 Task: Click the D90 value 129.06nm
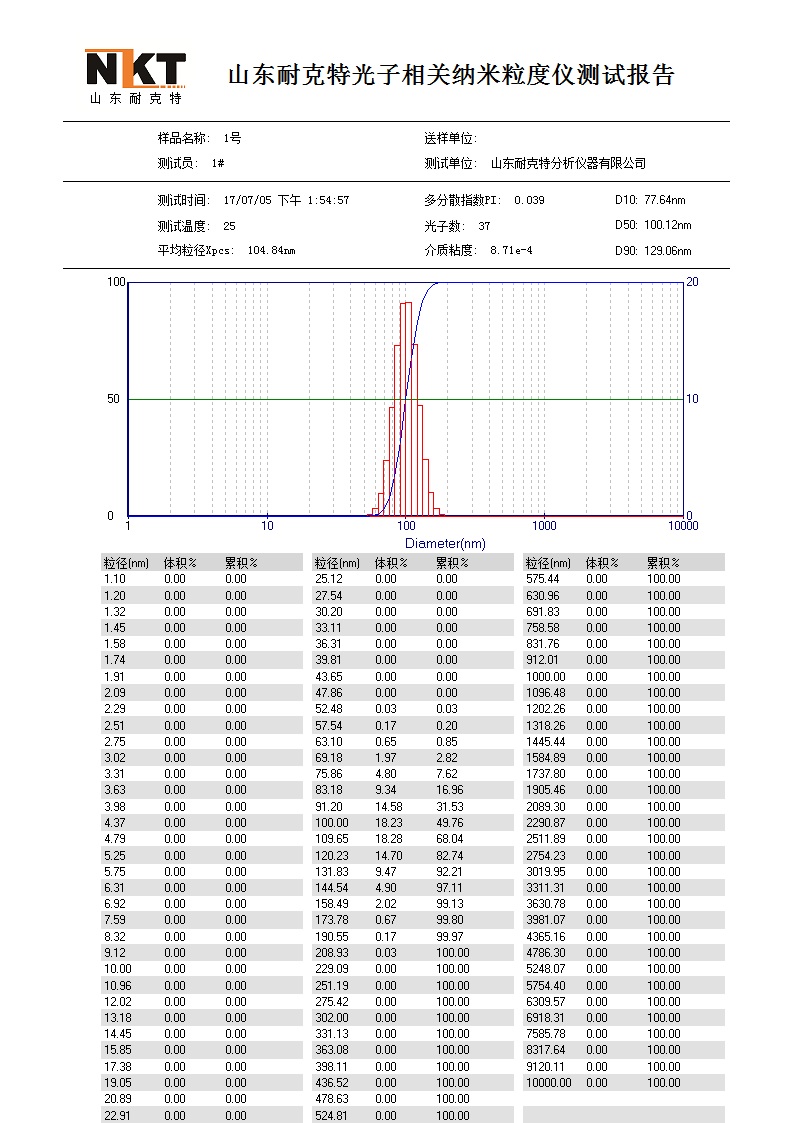pos(668,251)
